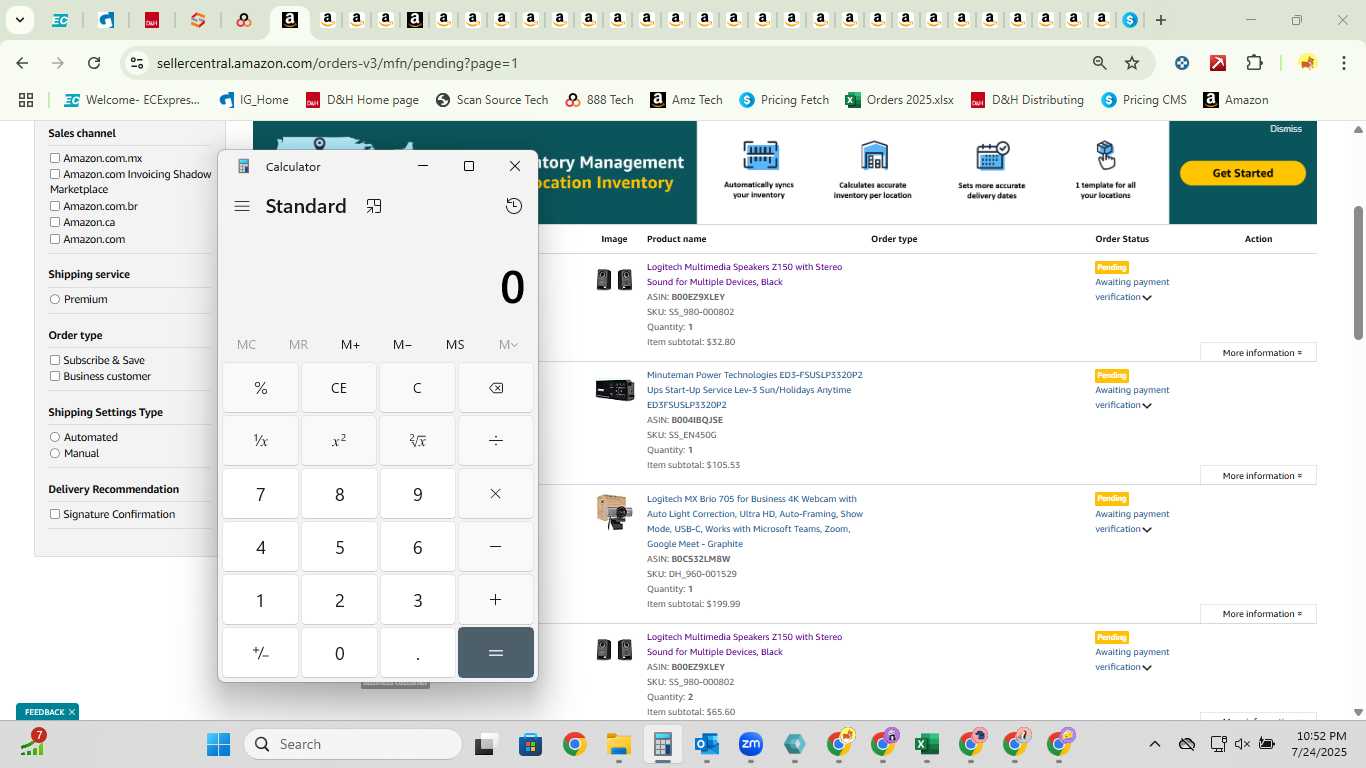The height and width of the screenshot is (768, 1366).
Task: Select Premium shipping service radio
Action: 55,299
